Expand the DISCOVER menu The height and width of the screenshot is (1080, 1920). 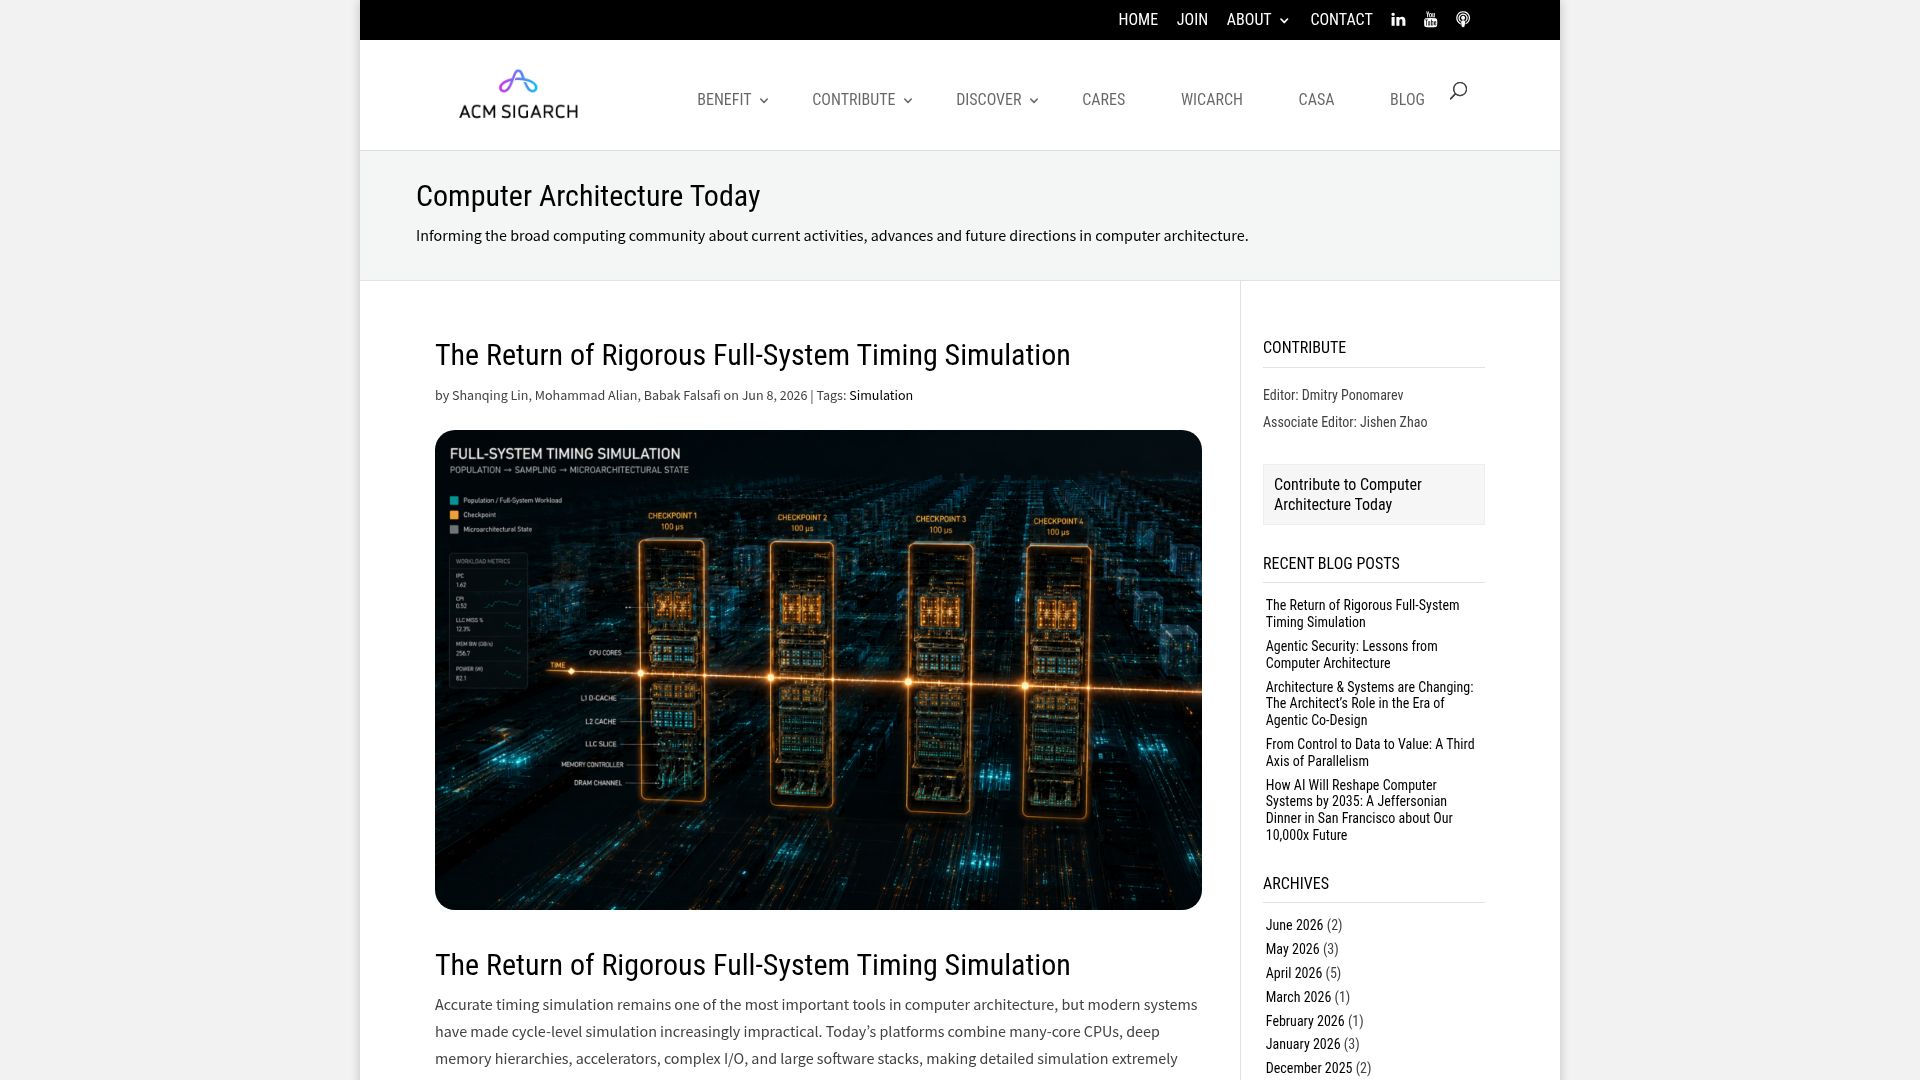(x=997, y=100)
